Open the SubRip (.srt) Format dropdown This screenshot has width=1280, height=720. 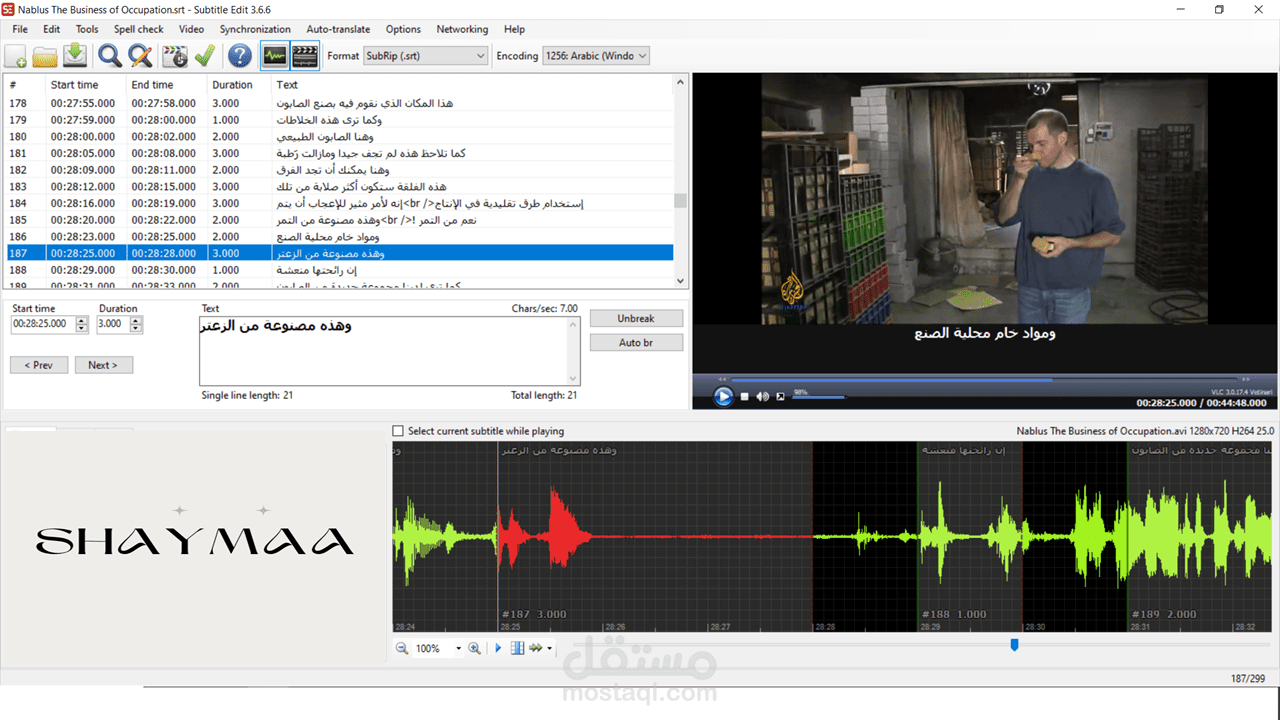pyautogui.click(x=425, y=56)
